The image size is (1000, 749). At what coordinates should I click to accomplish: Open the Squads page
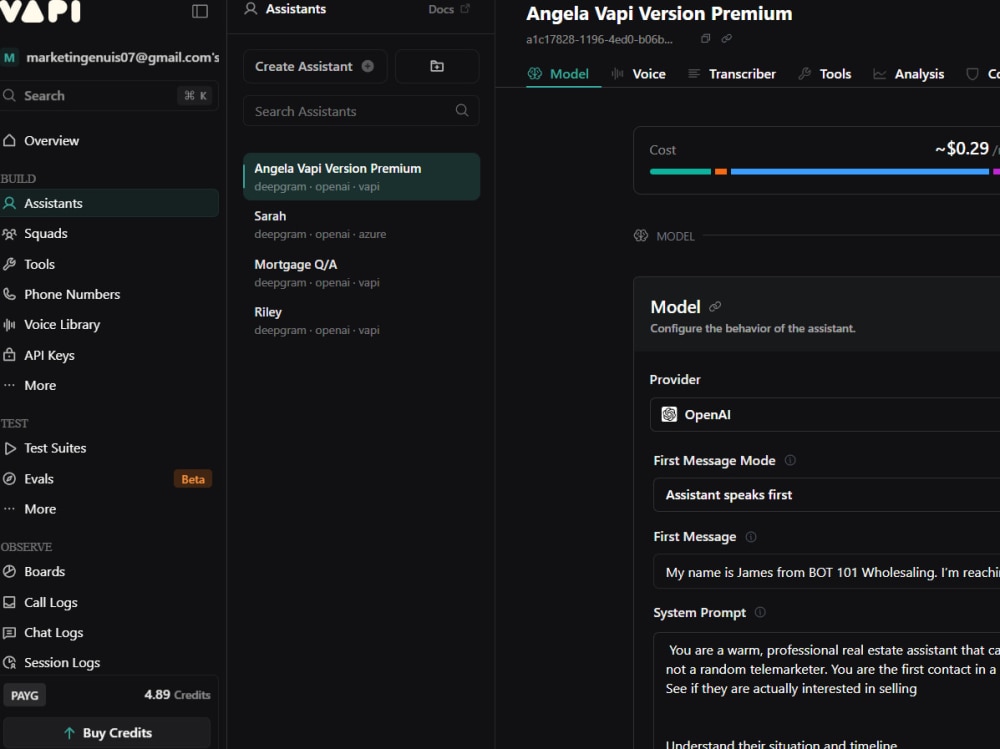(110, 234)
